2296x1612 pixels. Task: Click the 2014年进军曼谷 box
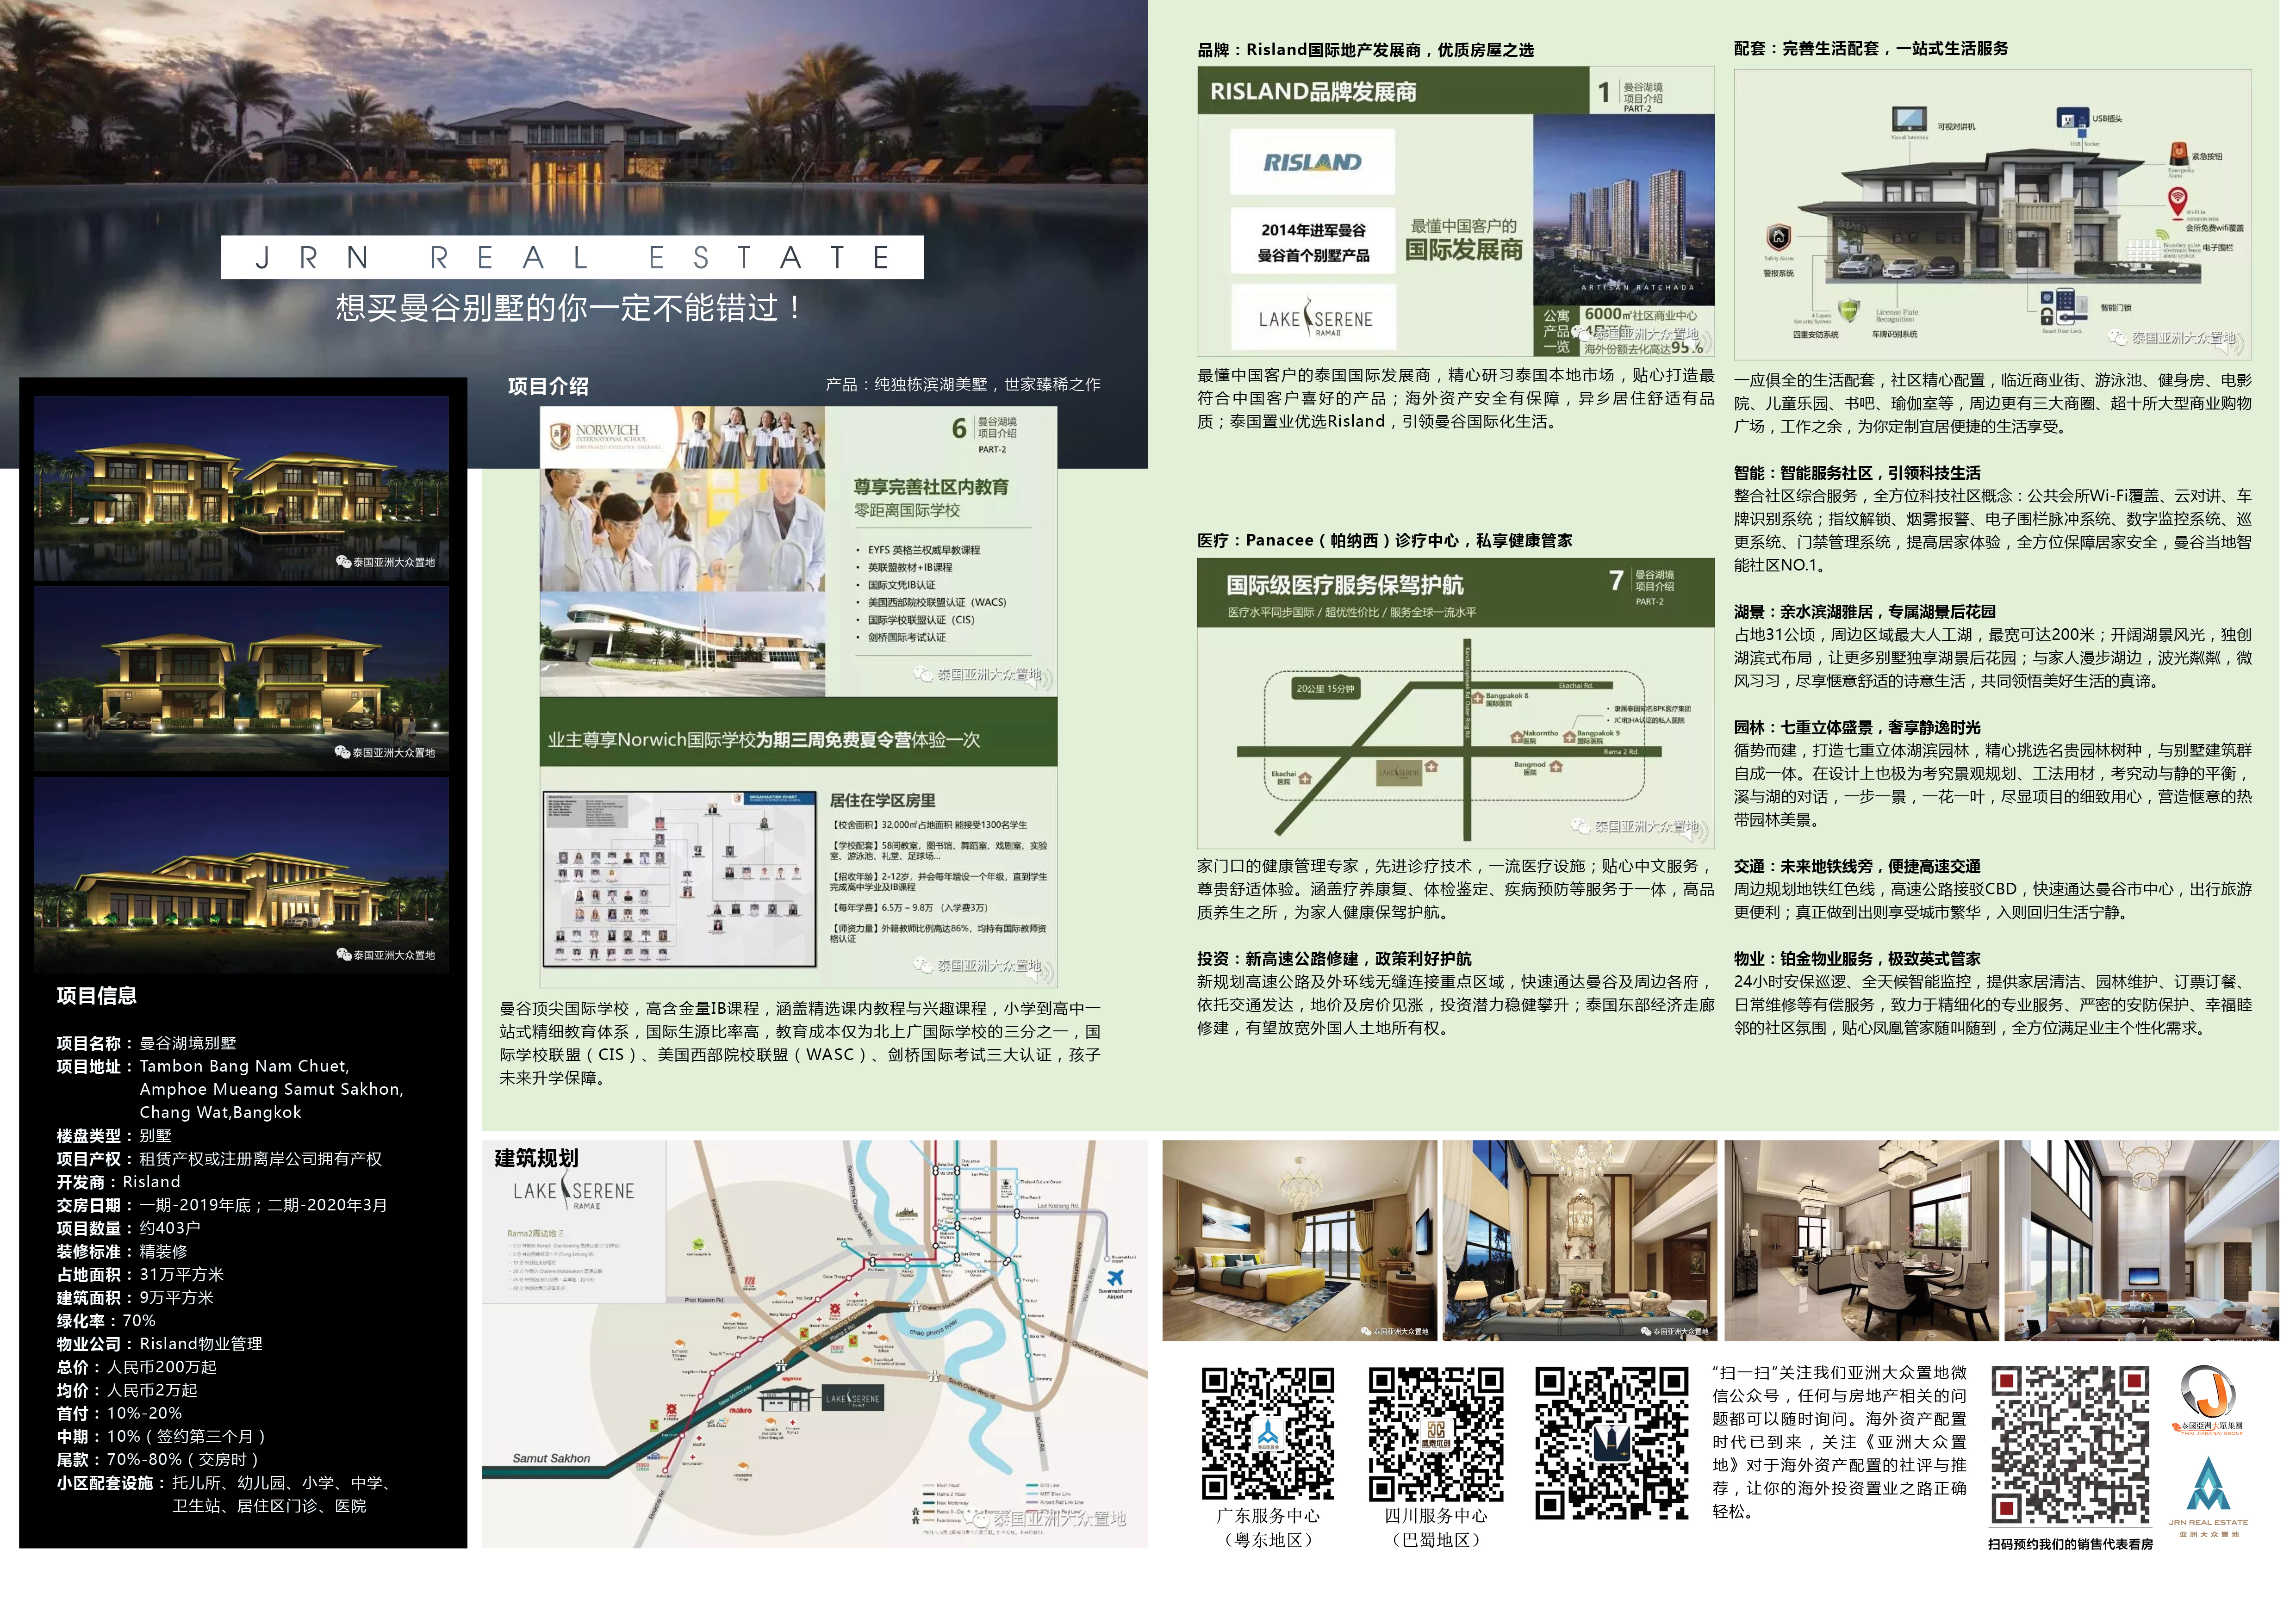point(1313,242)
